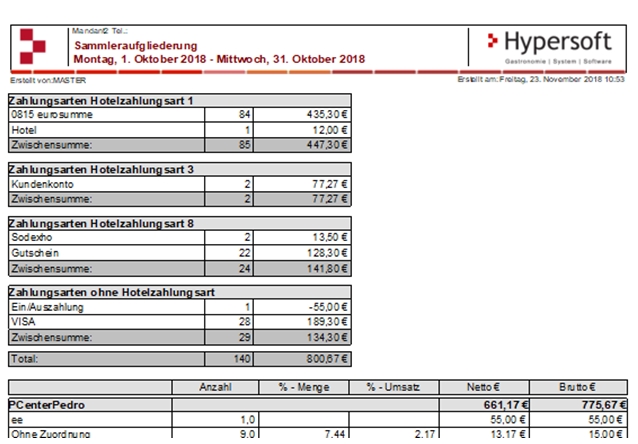Select the Sammleraufgliederung report title
638x444 pixels.
133,46
